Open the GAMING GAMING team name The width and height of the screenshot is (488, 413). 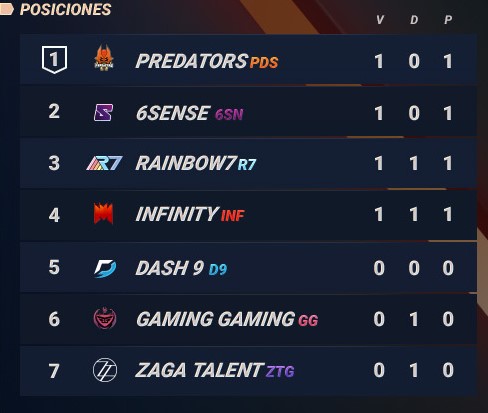pos(216,319)
